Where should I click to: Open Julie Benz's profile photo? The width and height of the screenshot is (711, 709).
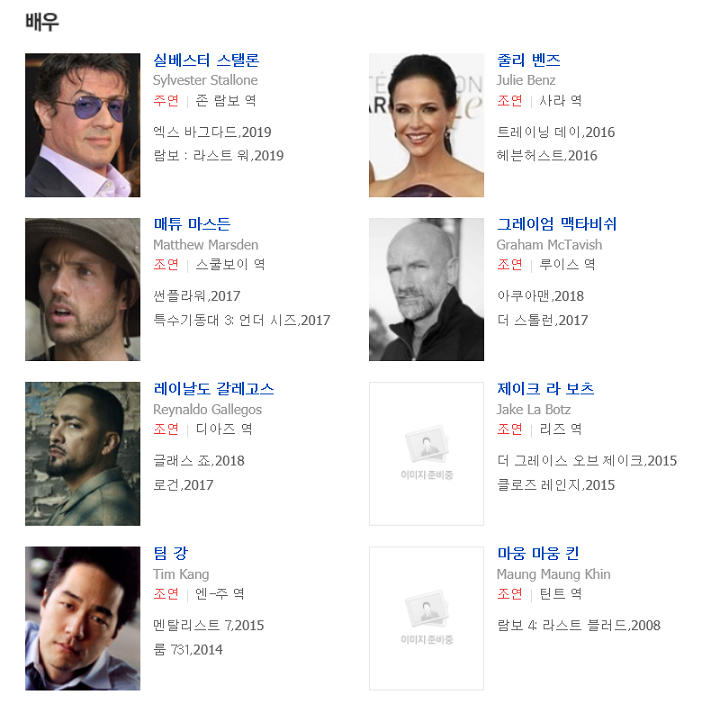[x=426, y=125]
